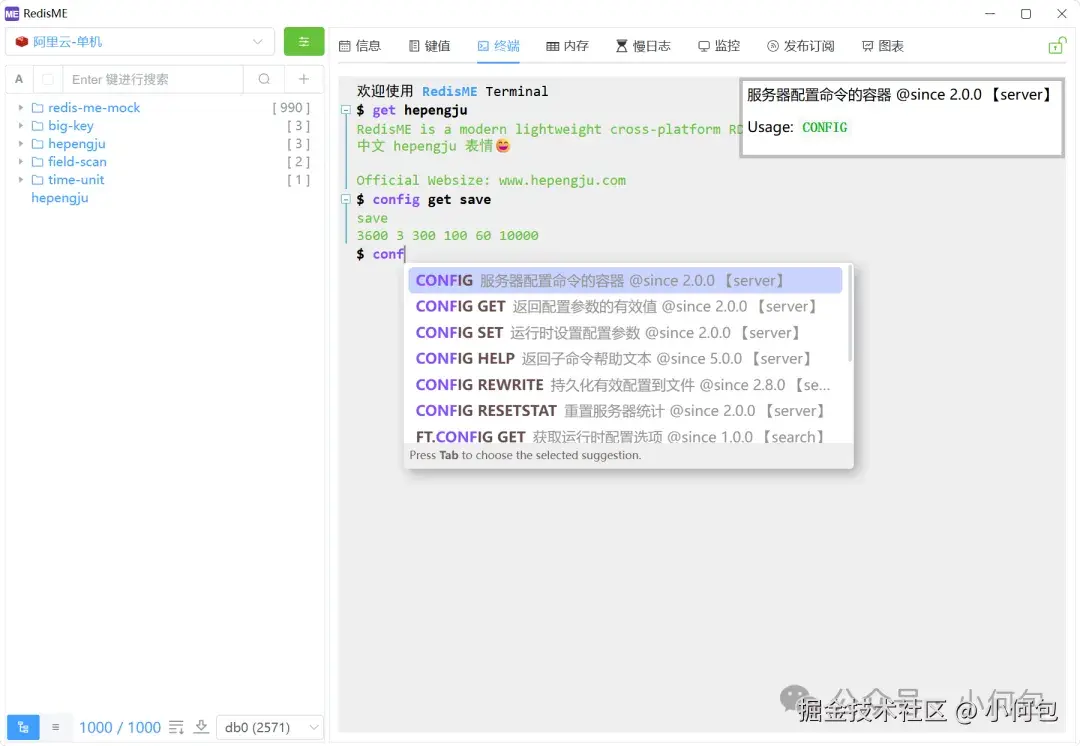Select the CONFIG GET suggestion

tap(625, 307)
